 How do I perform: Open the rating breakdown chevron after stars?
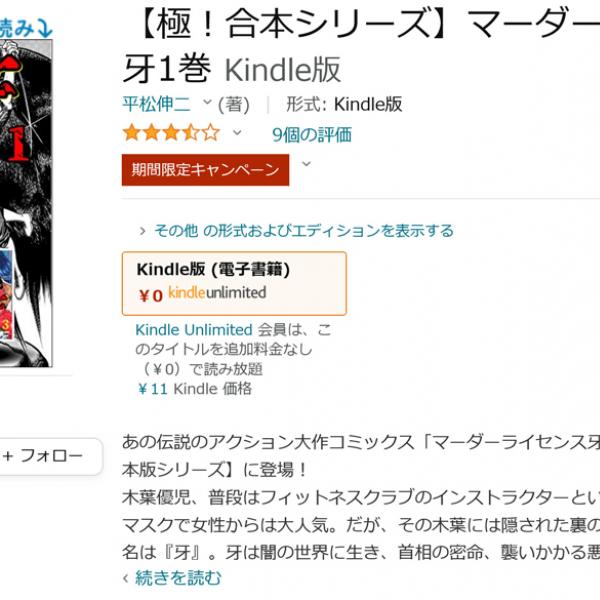point(237,133)
